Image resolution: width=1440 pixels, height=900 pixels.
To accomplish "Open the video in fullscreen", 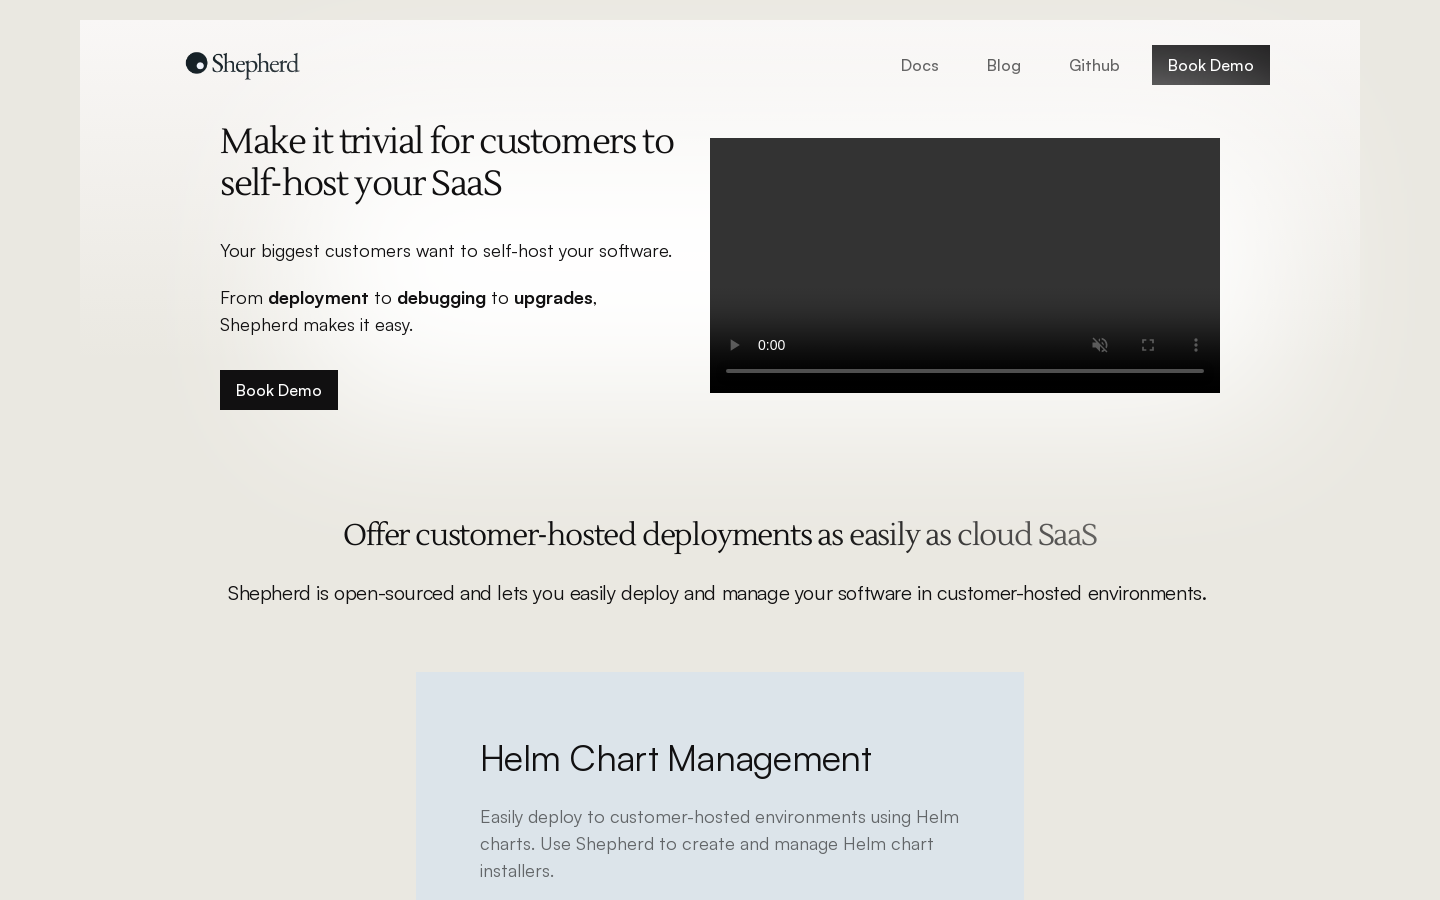I will [x=1148, y=345].
